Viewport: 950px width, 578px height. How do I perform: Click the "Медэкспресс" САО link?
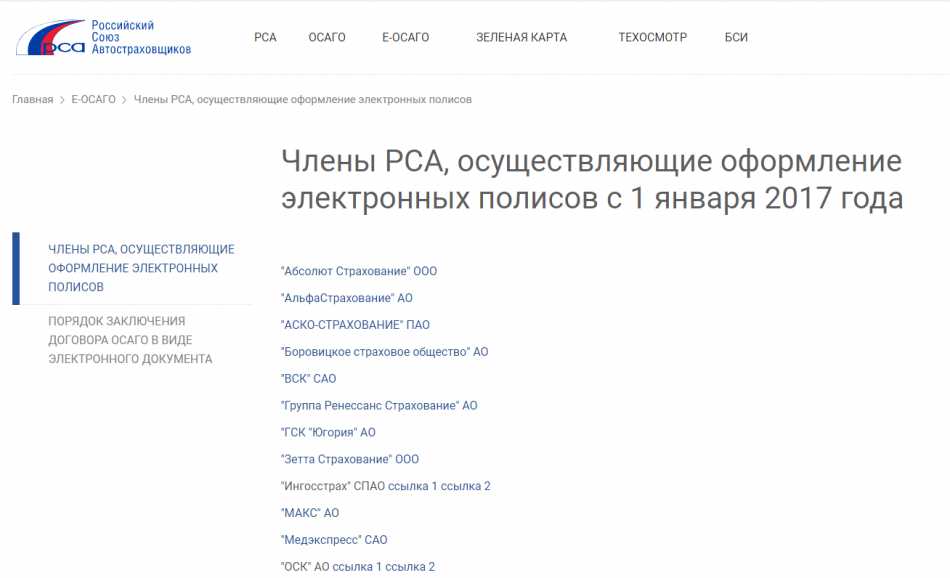pos(334,540)
